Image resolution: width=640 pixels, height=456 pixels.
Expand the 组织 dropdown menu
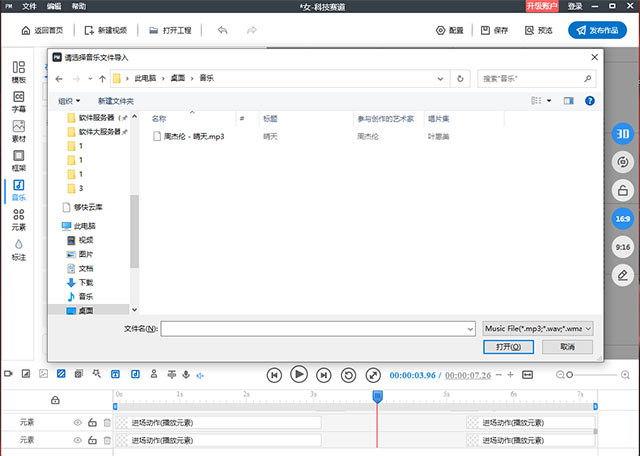(x=69, y=101)
